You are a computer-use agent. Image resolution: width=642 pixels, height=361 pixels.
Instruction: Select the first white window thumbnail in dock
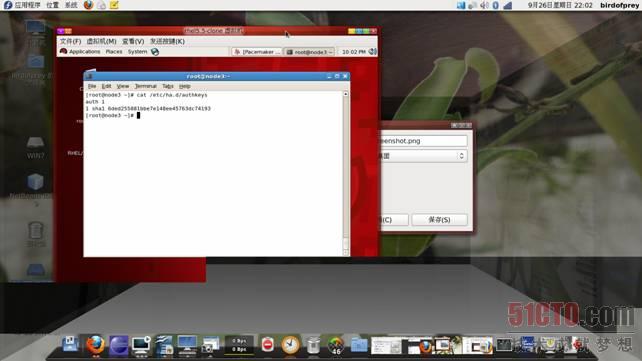(x=386, y=345)
